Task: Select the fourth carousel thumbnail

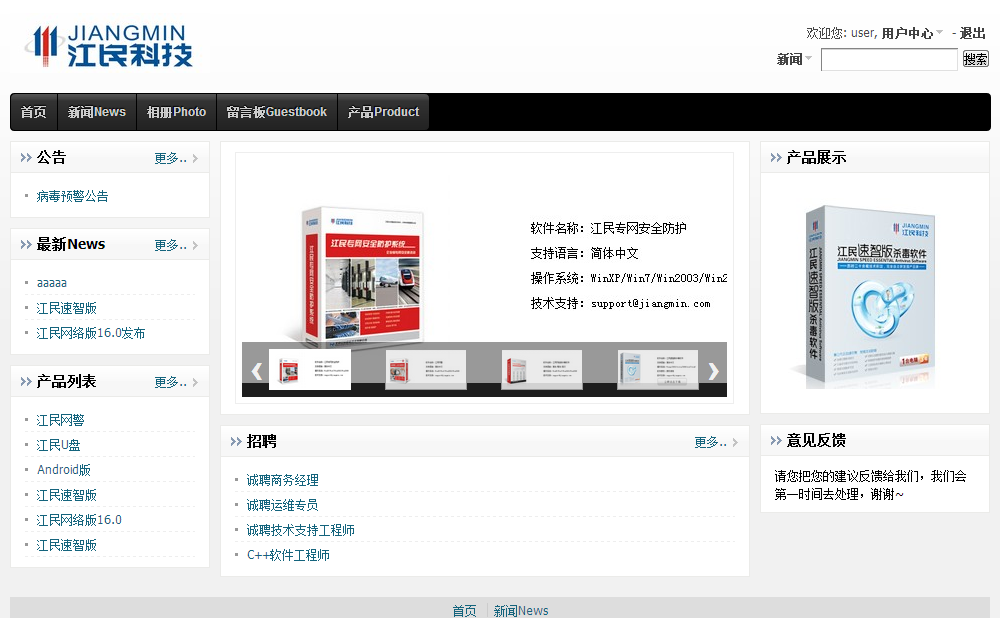Action: point(658,369)
